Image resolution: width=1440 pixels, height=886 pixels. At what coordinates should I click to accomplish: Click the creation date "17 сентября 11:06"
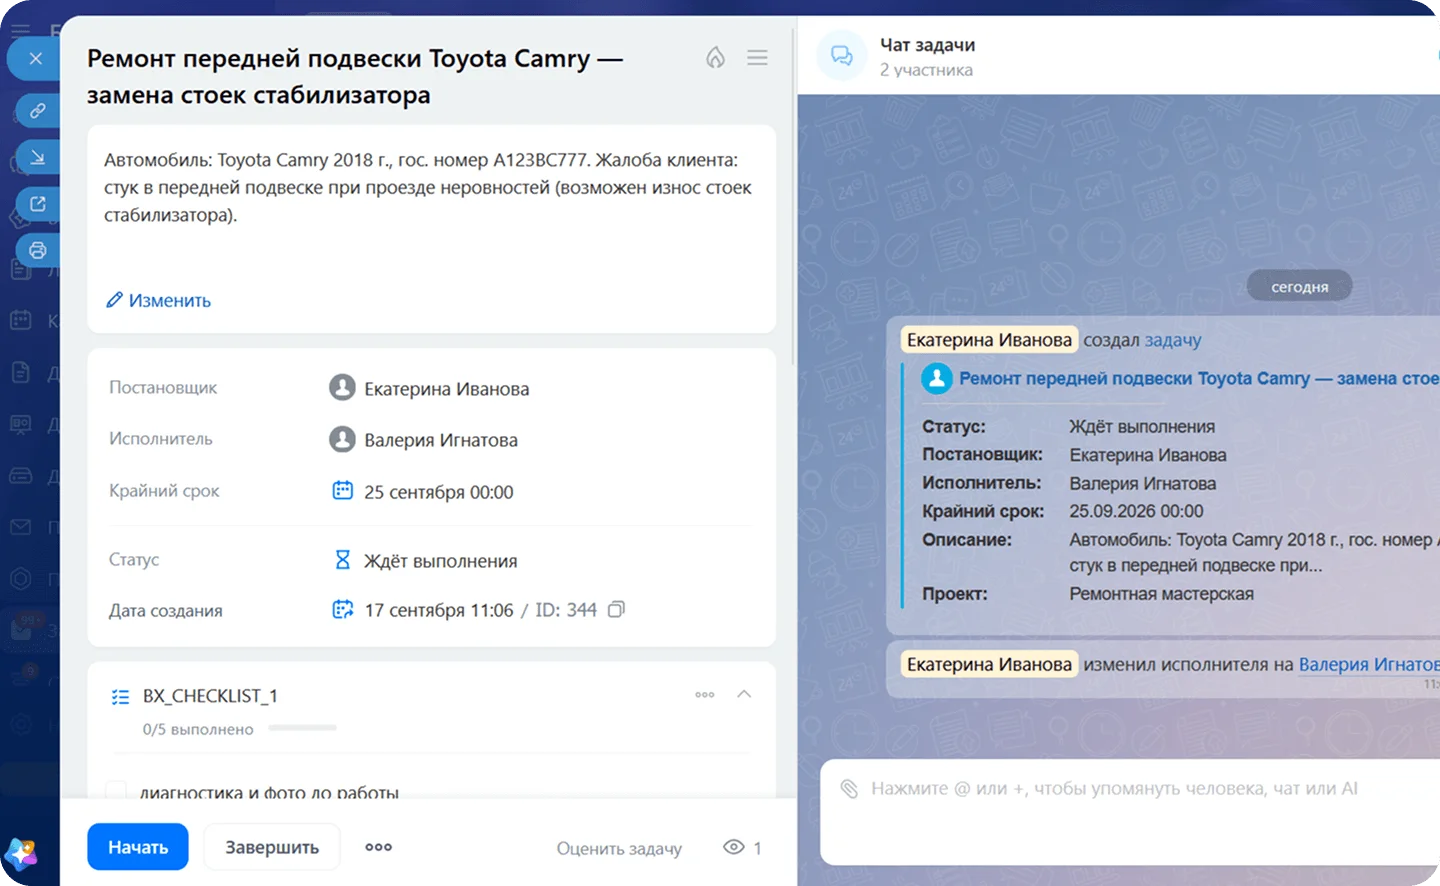(x=438, y=610)
